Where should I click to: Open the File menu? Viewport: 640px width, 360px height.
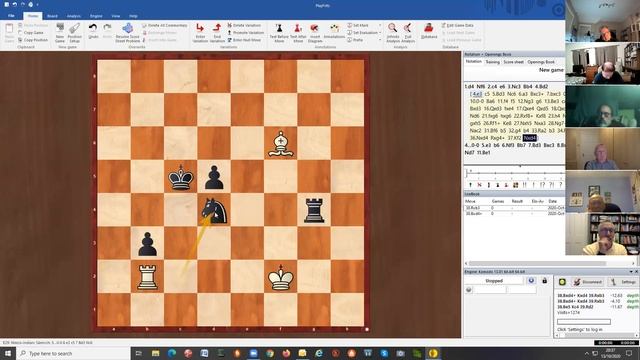11,16
